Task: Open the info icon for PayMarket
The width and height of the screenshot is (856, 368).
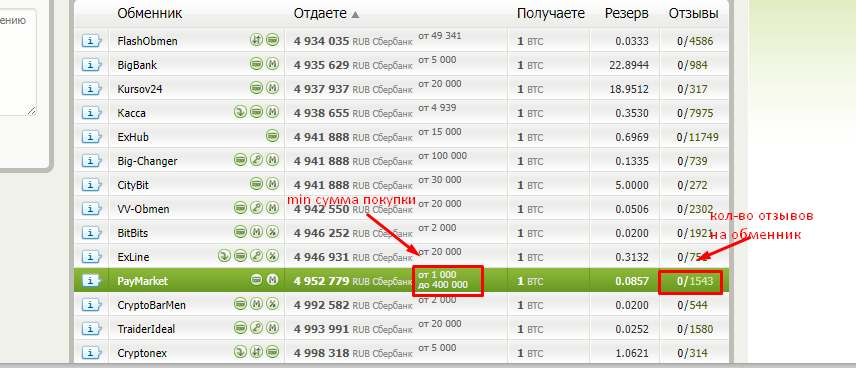Action: (92, 281)
